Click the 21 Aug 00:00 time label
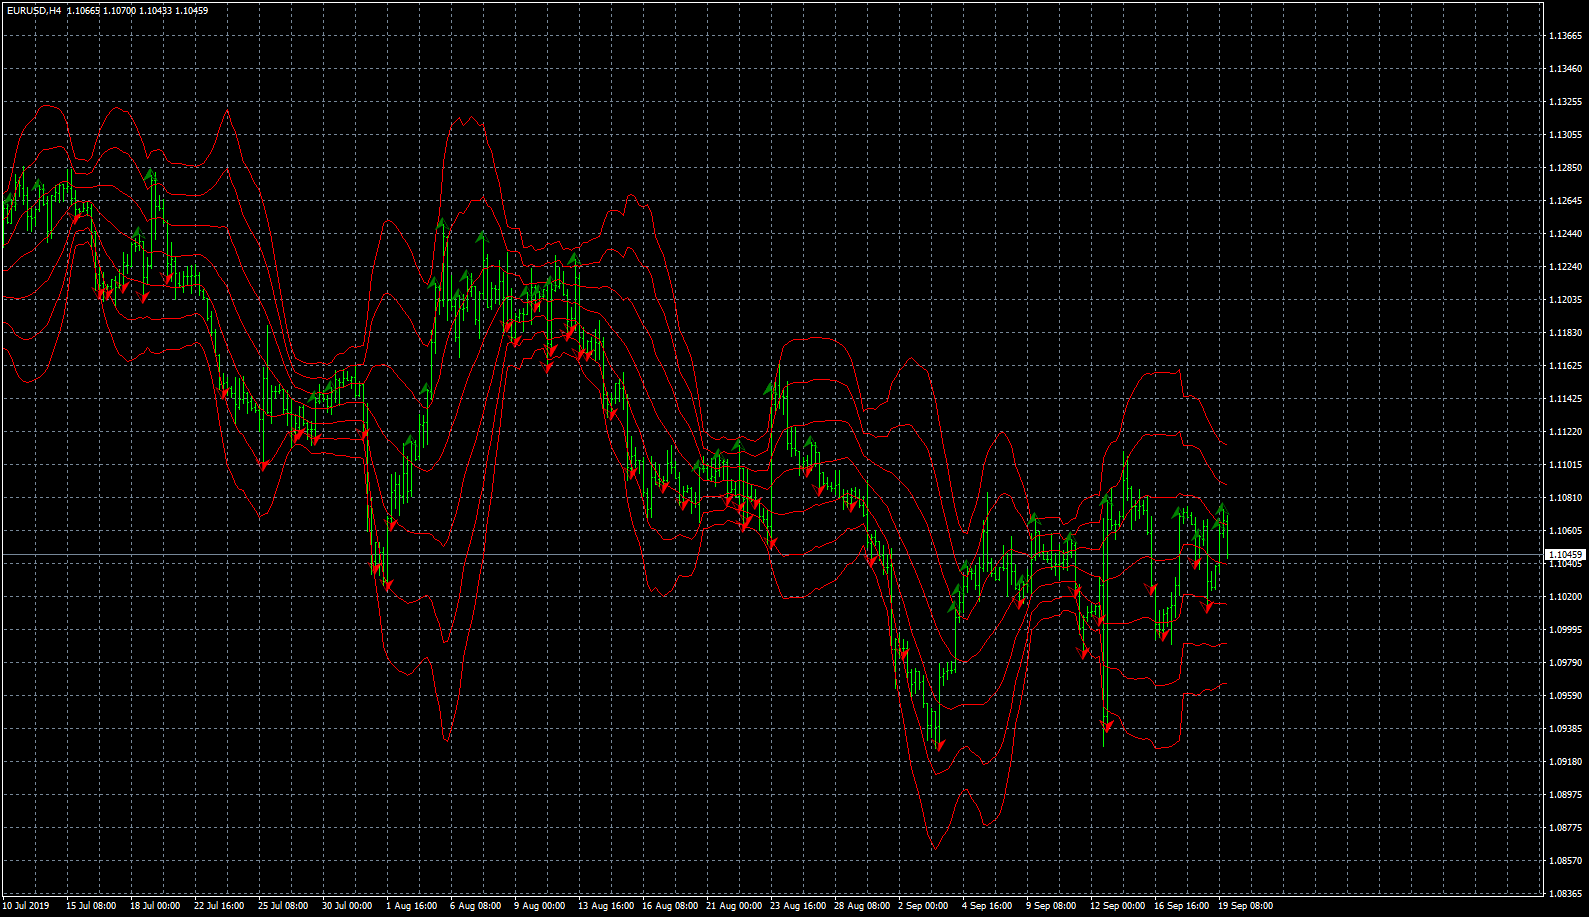 tap(734, 906)
